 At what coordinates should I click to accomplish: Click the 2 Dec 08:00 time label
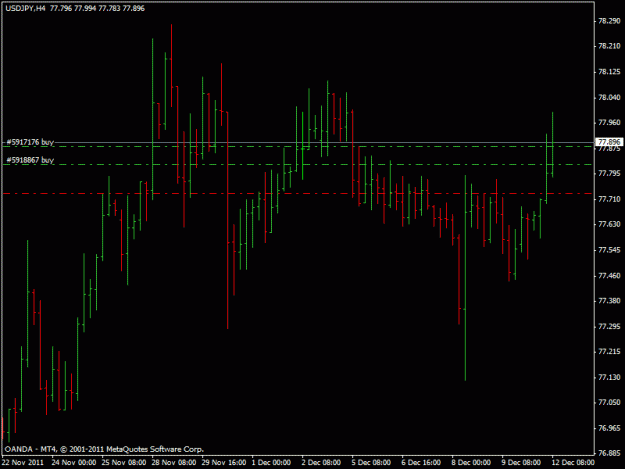[321, 462]
